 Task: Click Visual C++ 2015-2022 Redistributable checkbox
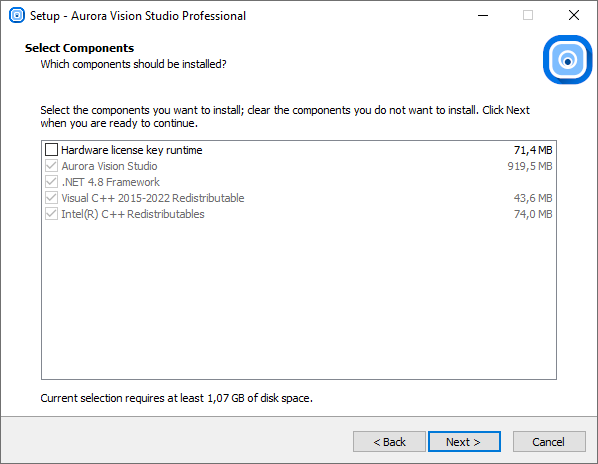[51, 198]
